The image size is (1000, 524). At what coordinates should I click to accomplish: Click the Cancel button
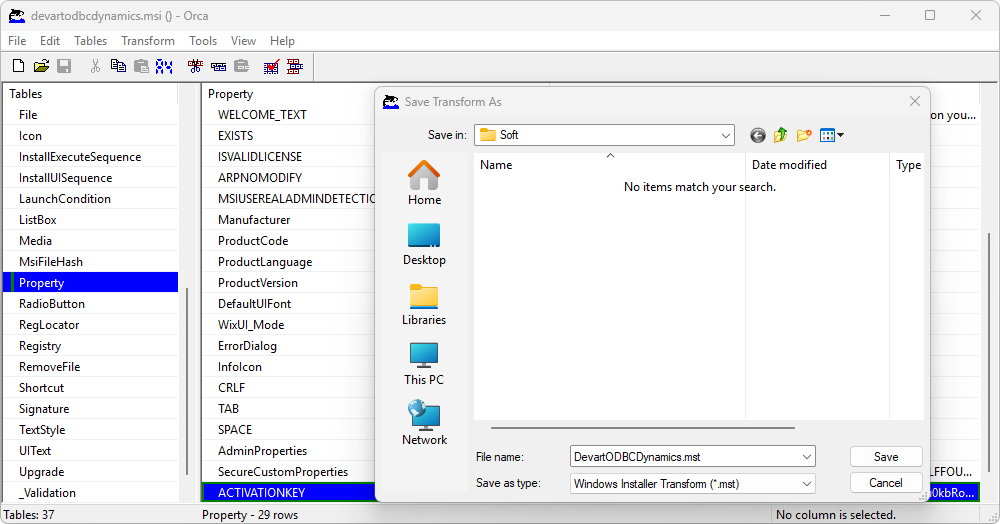[x=886, y=483]
